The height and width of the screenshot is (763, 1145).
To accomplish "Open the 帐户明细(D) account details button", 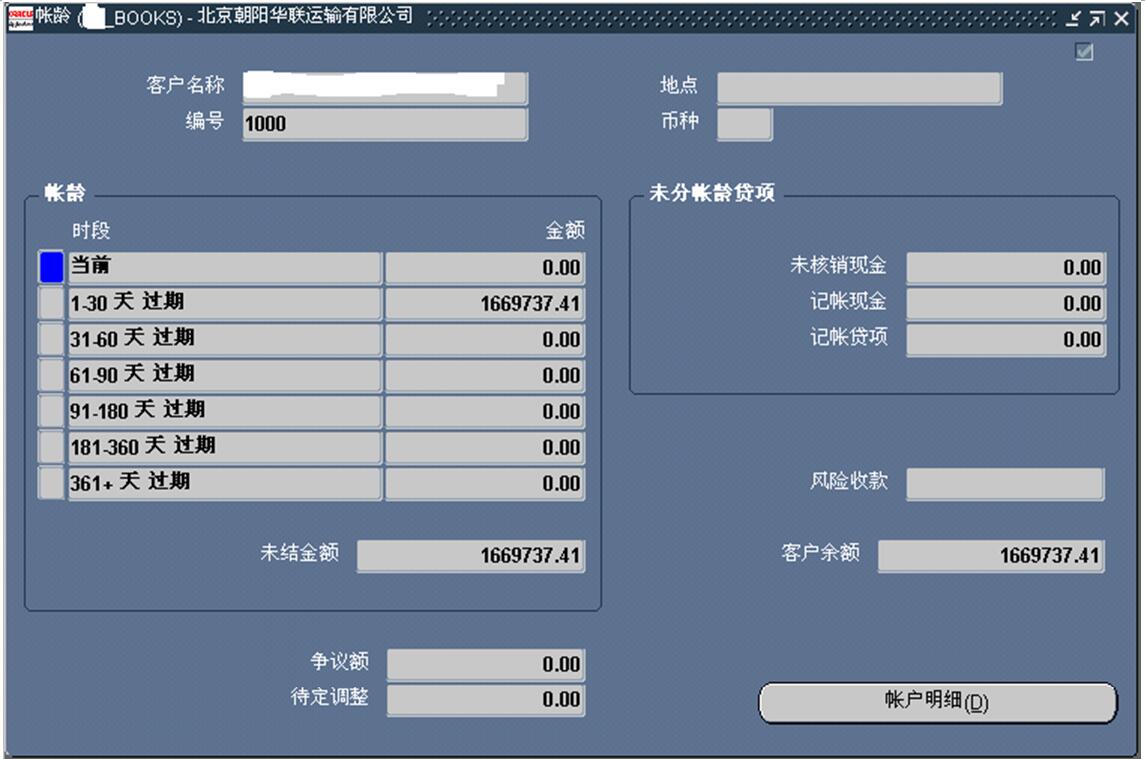I will pyautogui.click(x=937, y=702).
